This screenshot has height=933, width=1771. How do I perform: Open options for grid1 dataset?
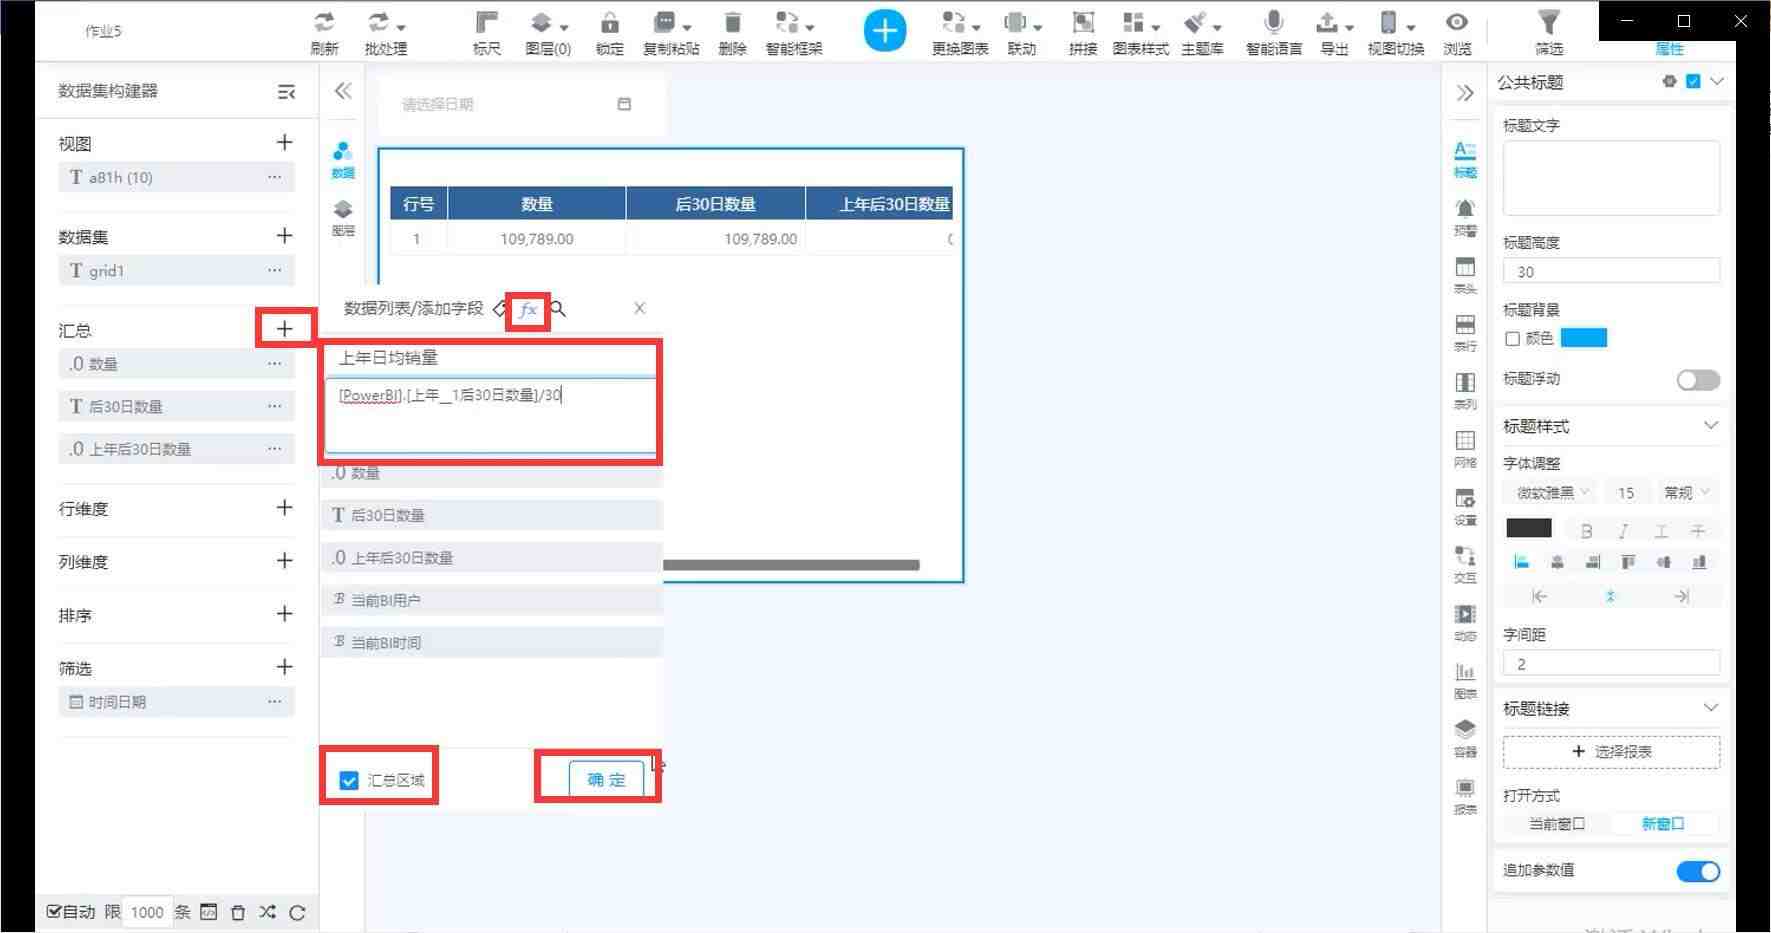click(274, 270)
